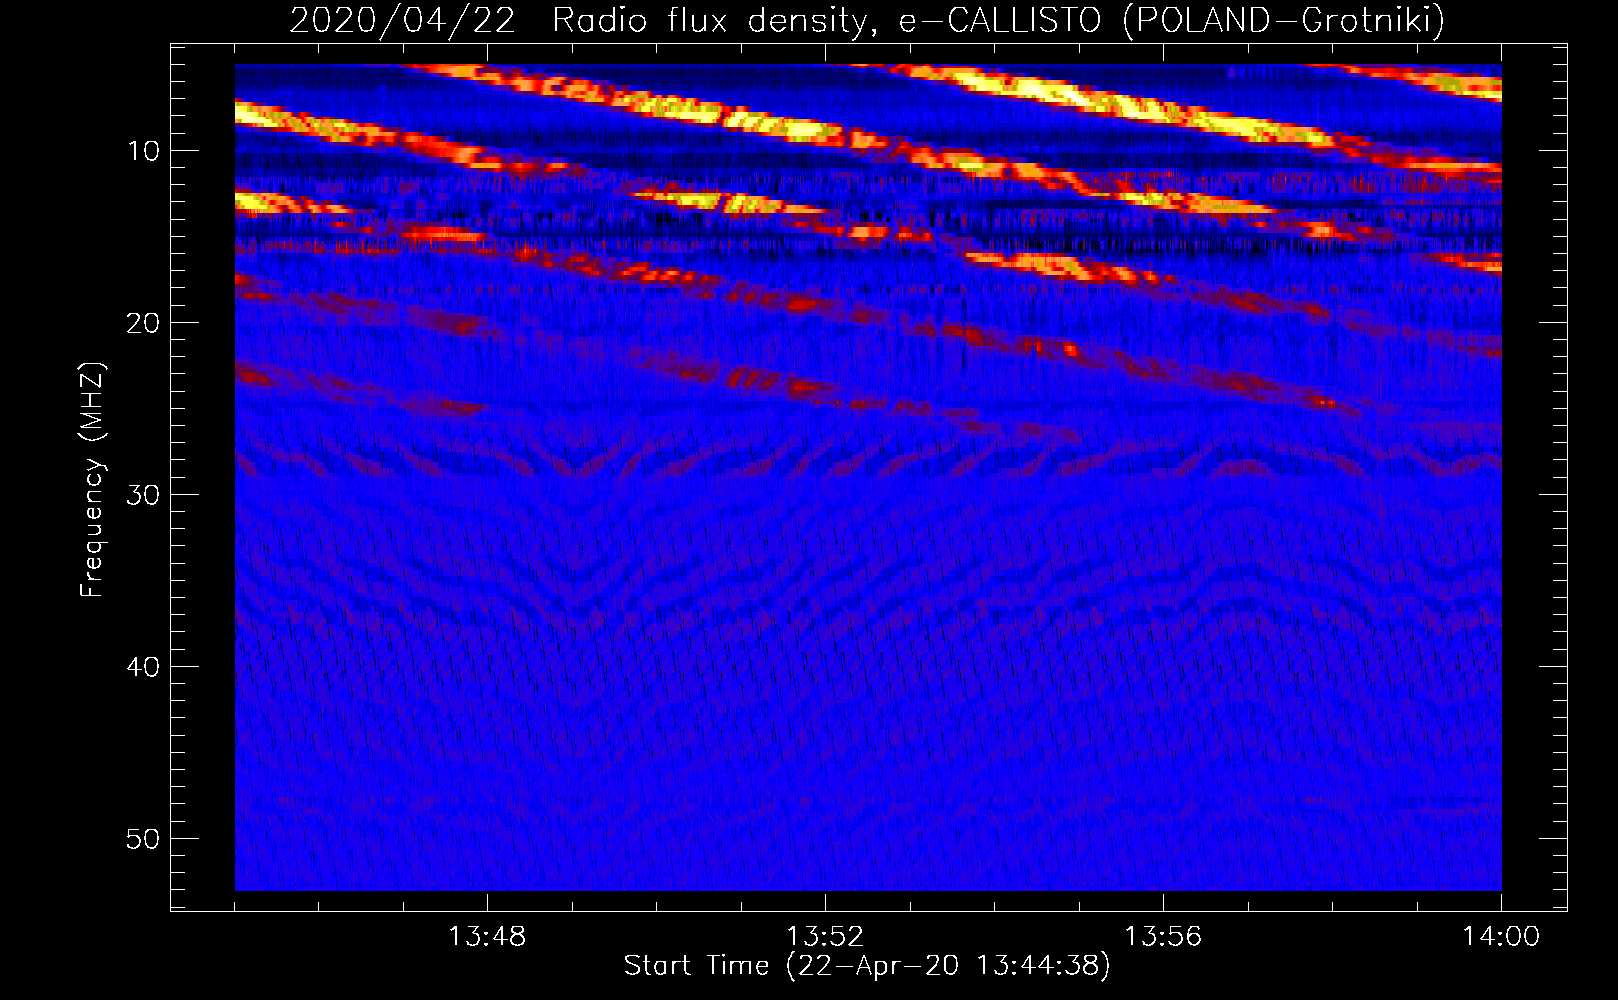Click the 13:56 time axis label
This screenshot has width=1618, height=1000.
(x=1163, y=937)
